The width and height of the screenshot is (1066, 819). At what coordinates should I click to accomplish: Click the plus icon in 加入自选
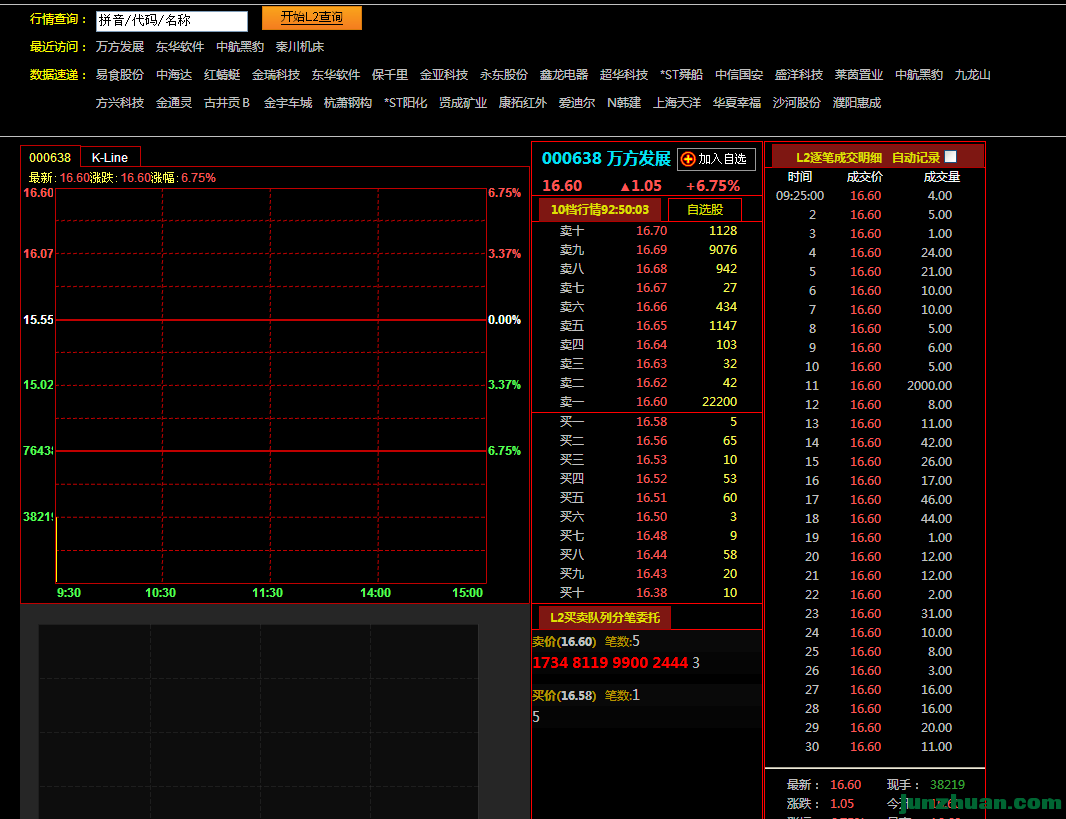(x=688, y=159)
